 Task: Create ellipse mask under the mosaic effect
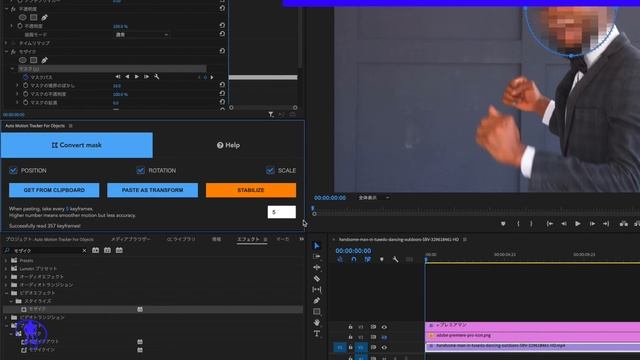[23, 60]
